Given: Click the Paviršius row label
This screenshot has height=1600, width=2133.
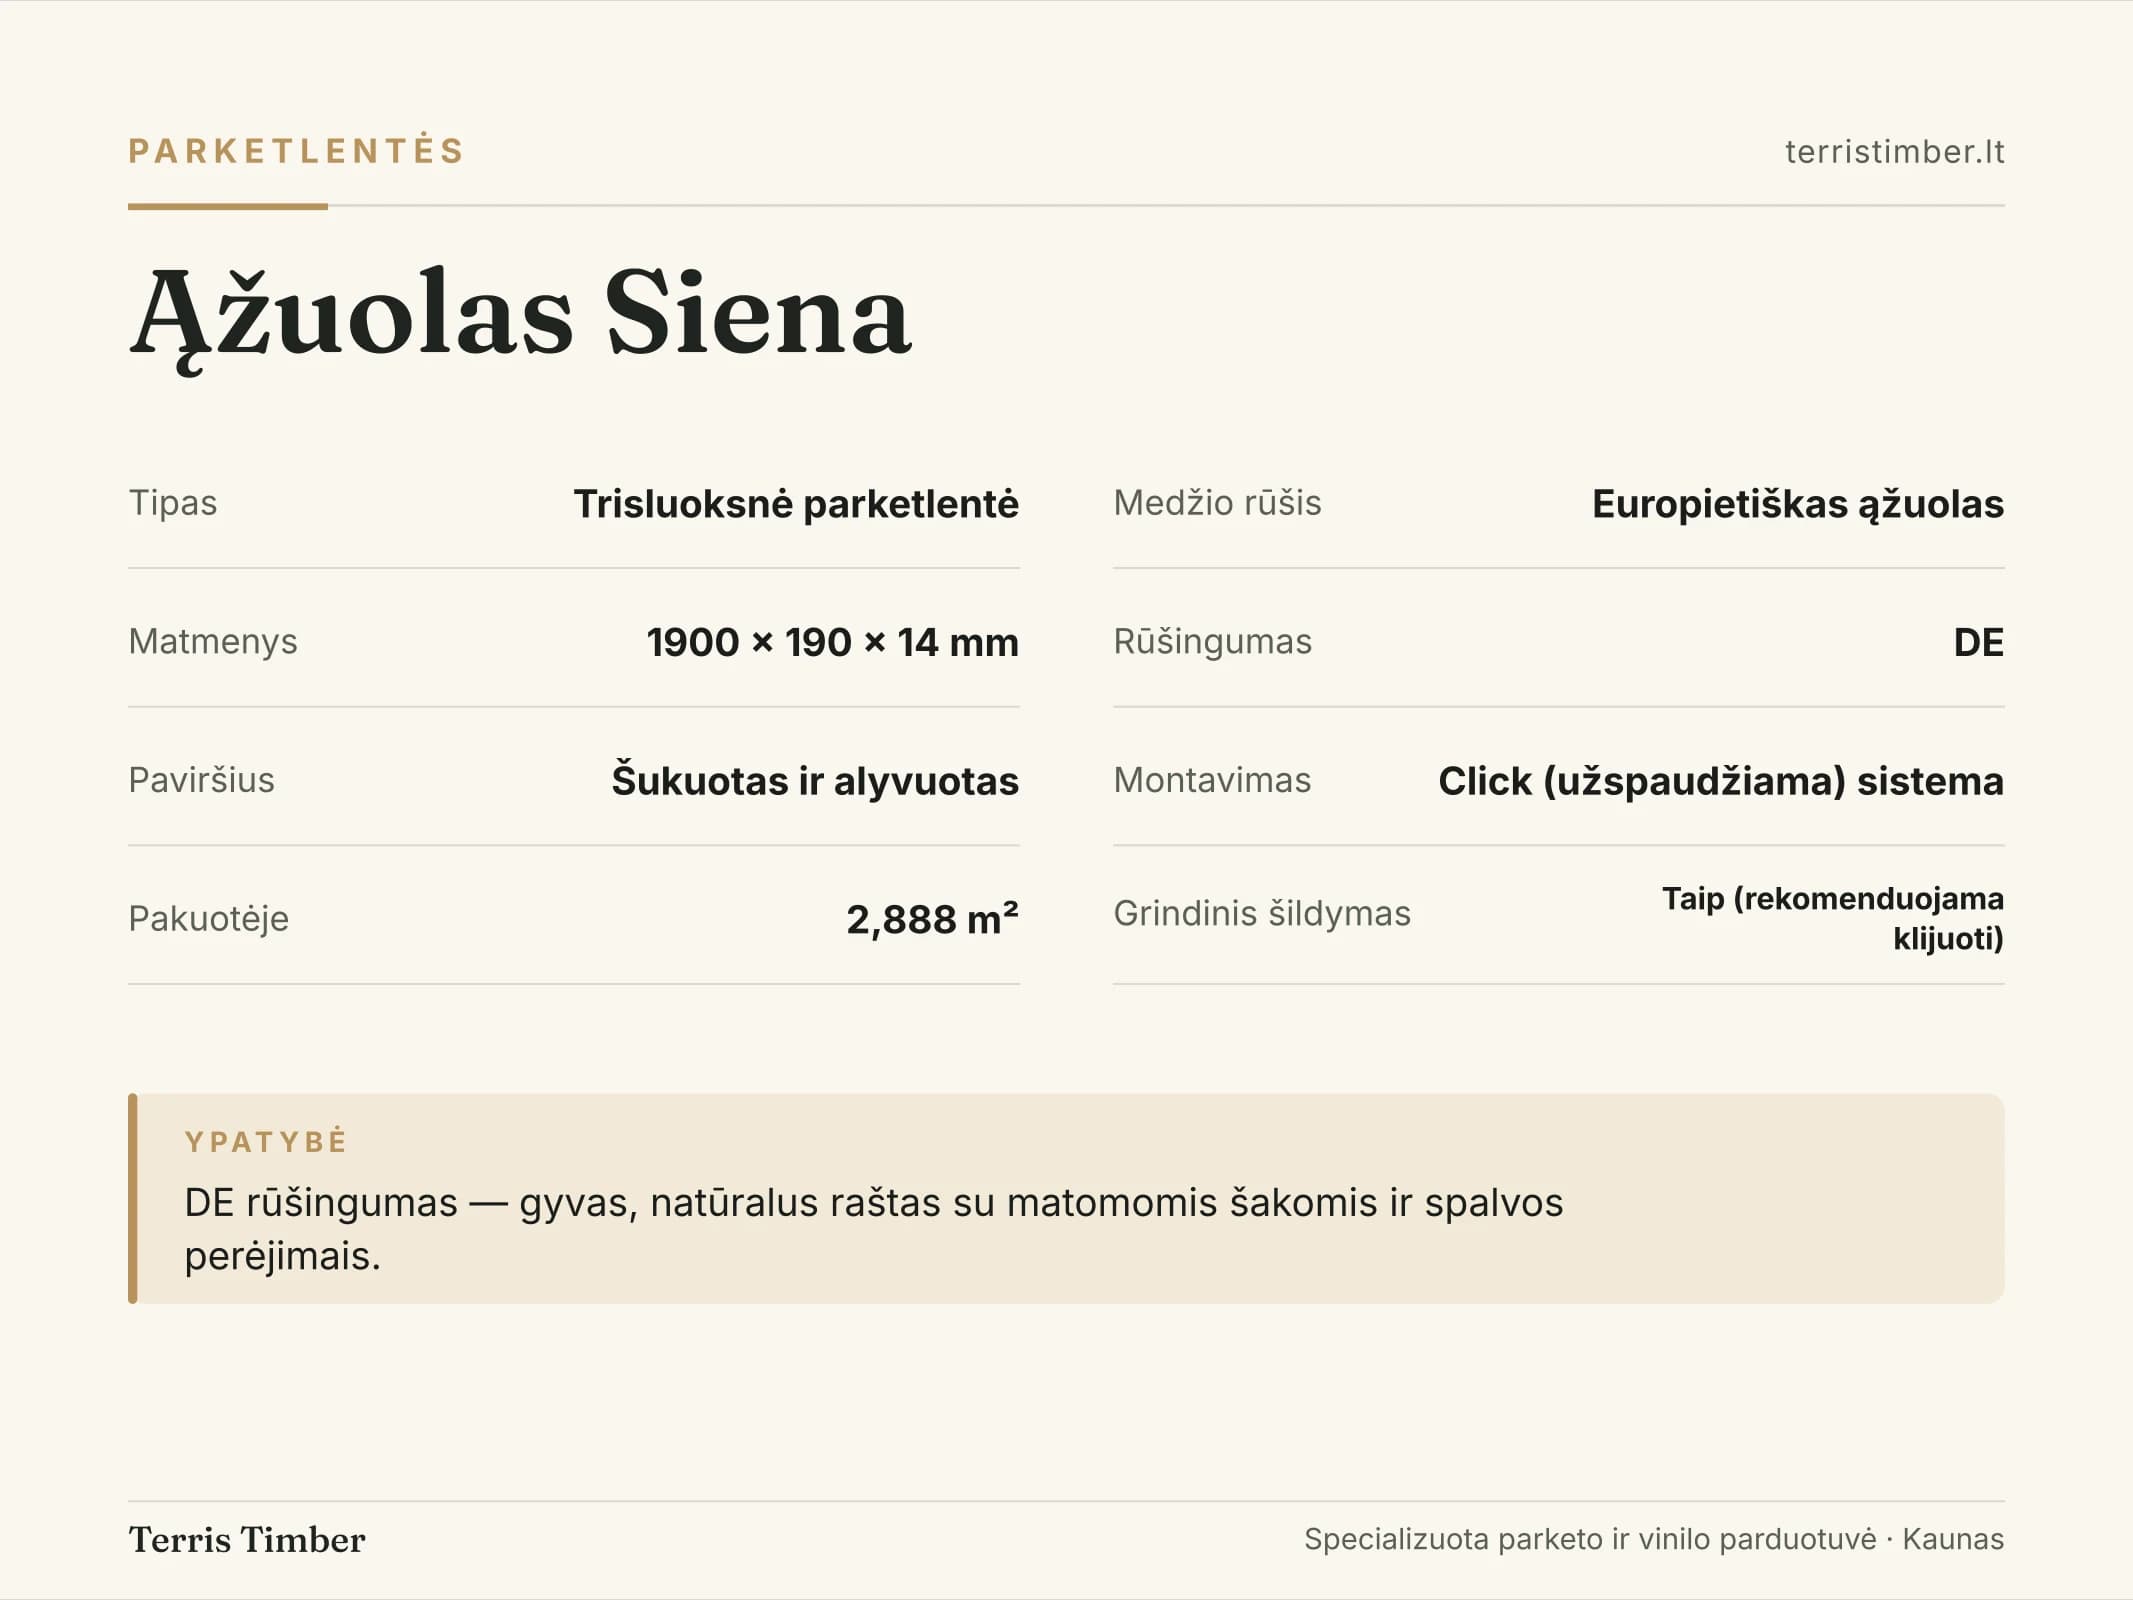Looking at the screenshot, I should click(201, 780).
